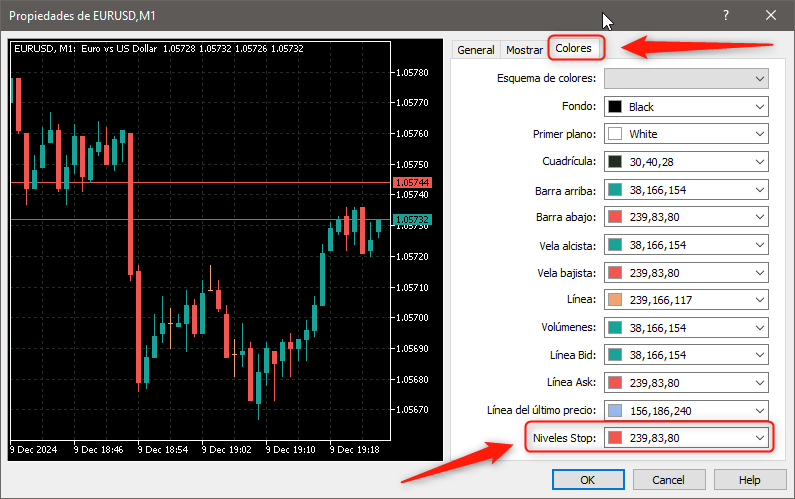Click the teal Volúmenes swatch
Viewport: 795px width, 499px height.
pyautogui.click(x=615, y=328)
